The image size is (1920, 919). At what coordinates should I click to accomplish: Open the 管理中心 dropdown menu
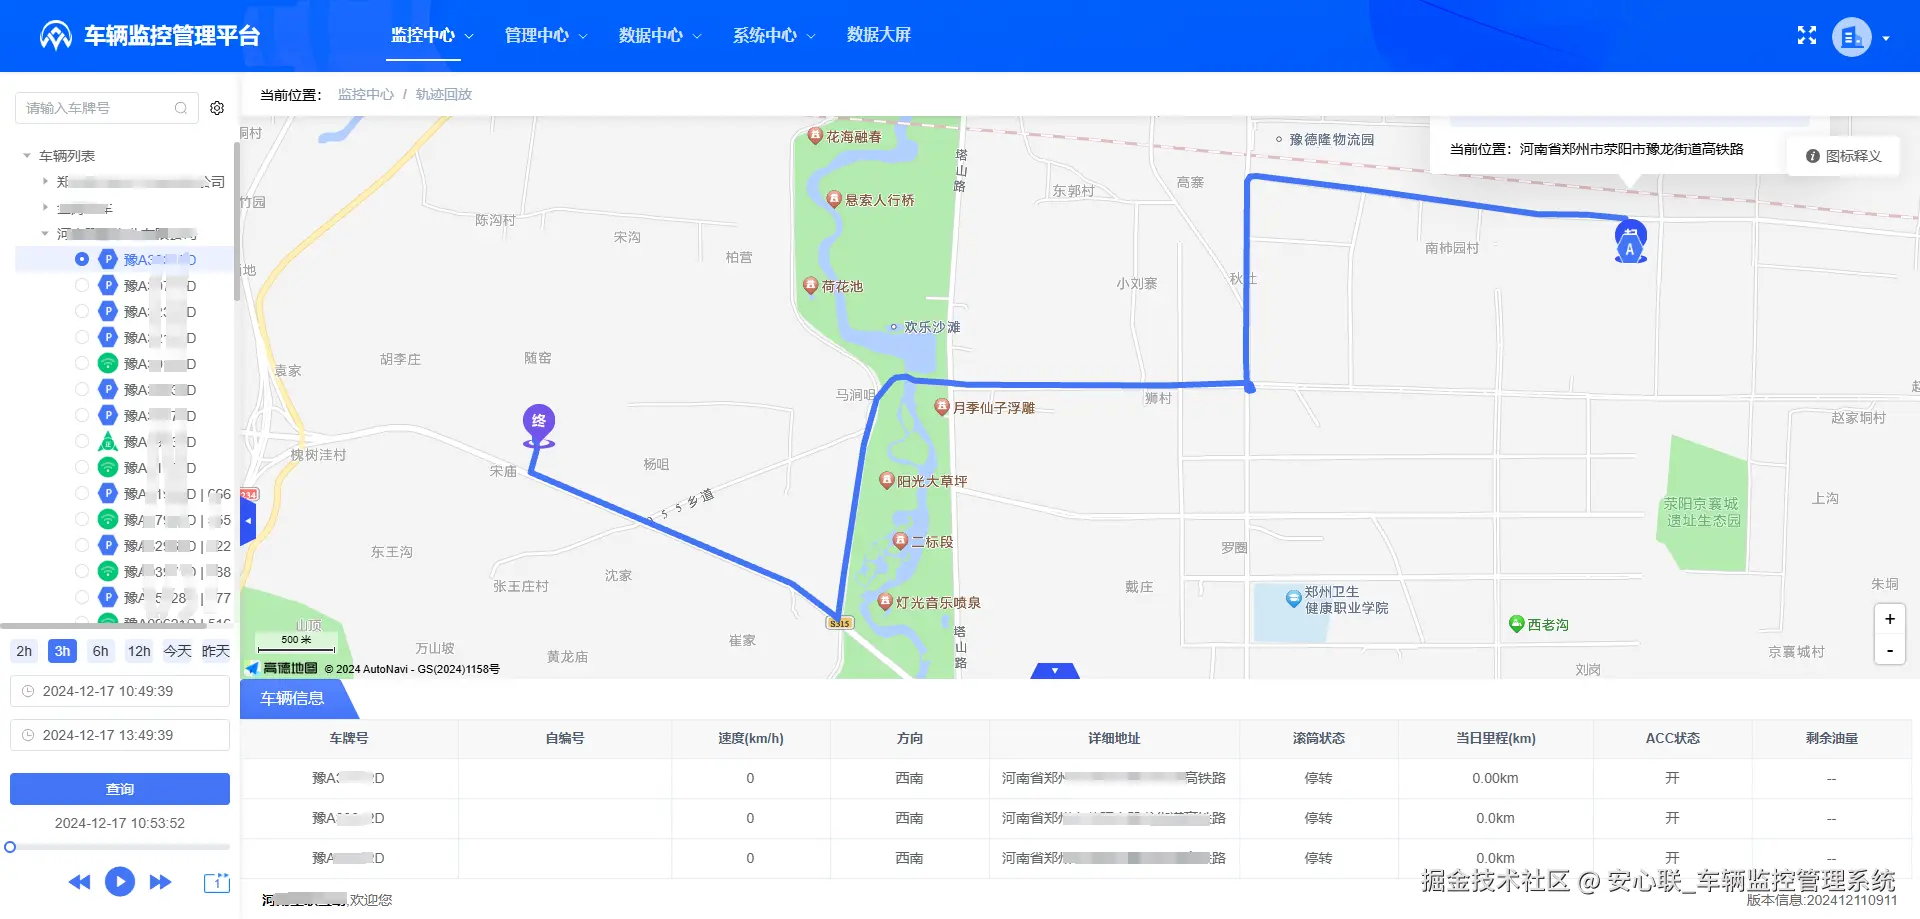(x=546, y=35)
